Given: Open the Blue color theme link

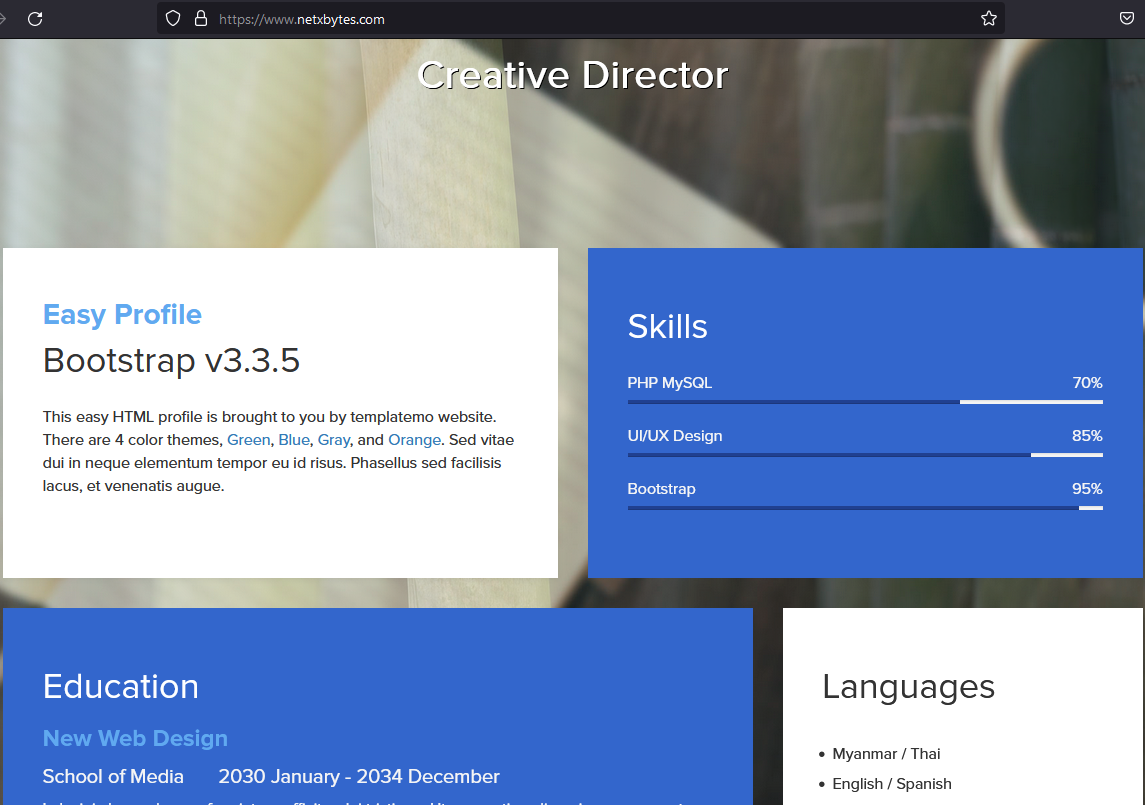Looking at the screenshot, I should [x=294, y=440].
